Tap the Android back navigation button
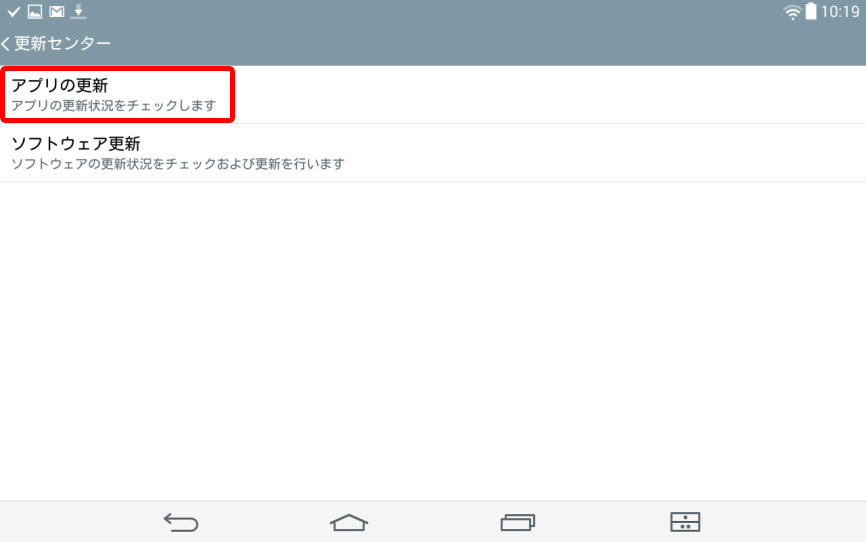Viewport: 866px width, 542px height. pyautogui.click(x=181, y=522)
